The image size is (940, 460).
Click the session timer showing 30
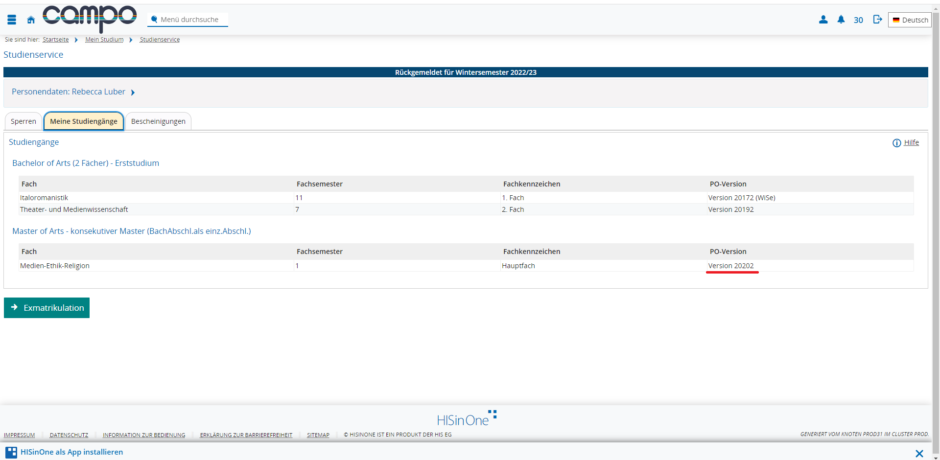pos(858,19)
